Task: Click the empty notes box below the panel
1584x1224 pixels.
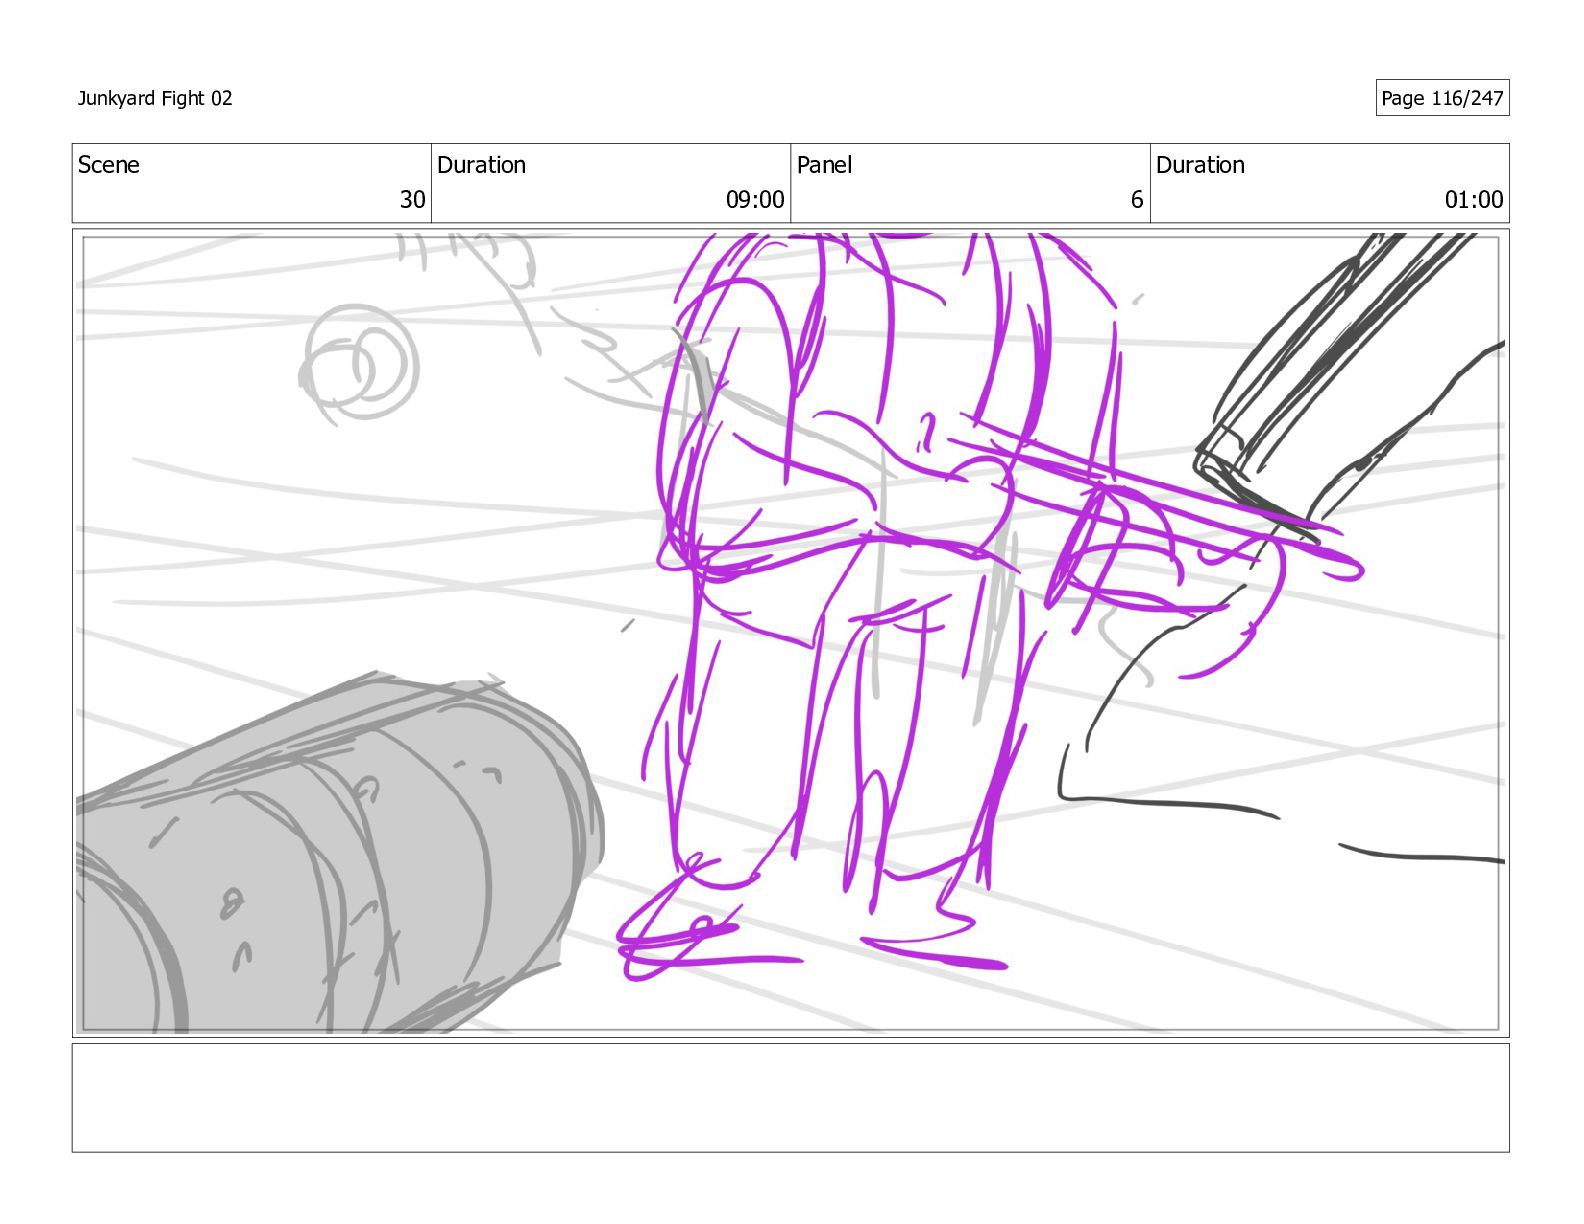Action: pyautogui.click(x=790, y=1098)
